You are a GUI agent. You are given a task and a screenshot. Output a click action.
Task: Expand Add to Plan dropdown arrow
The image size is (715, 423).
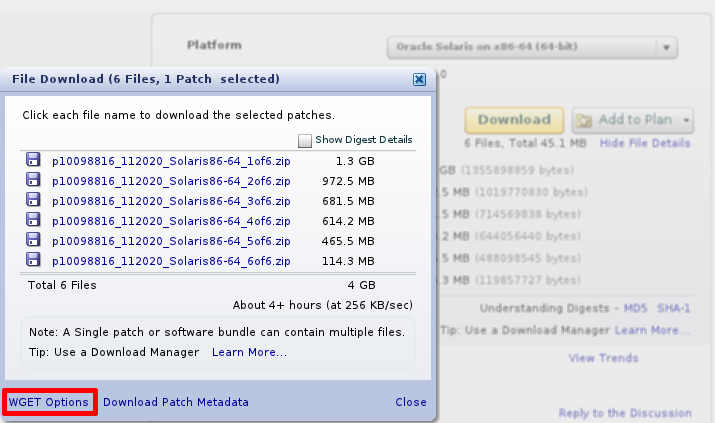point(686,120)
